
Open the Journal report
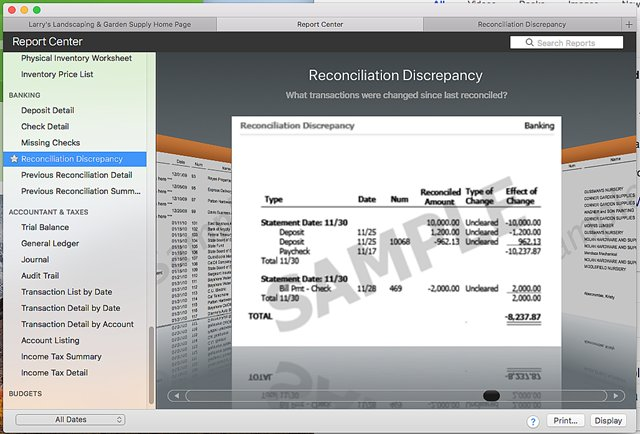[x=35, y=260]
